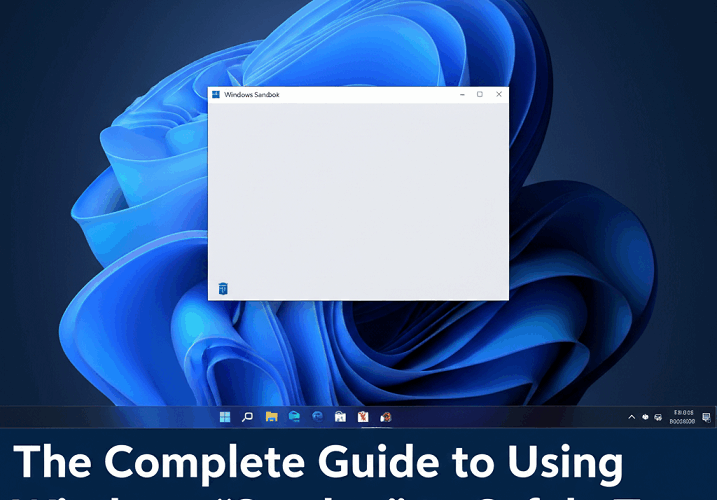
Task: Click the 'Windows Sandbox' window title text
Action: tap(252, 95)
